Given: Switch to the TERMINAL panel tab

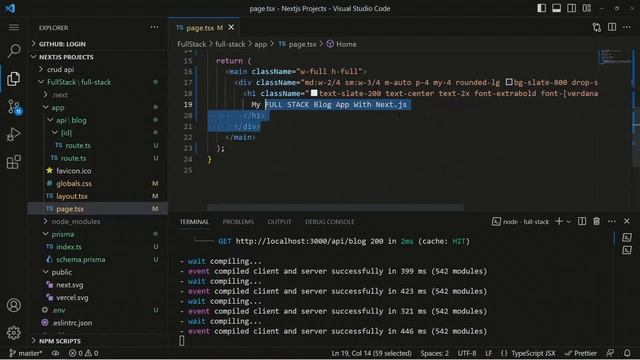Looking at the screenshot, I should coord(194,222).
